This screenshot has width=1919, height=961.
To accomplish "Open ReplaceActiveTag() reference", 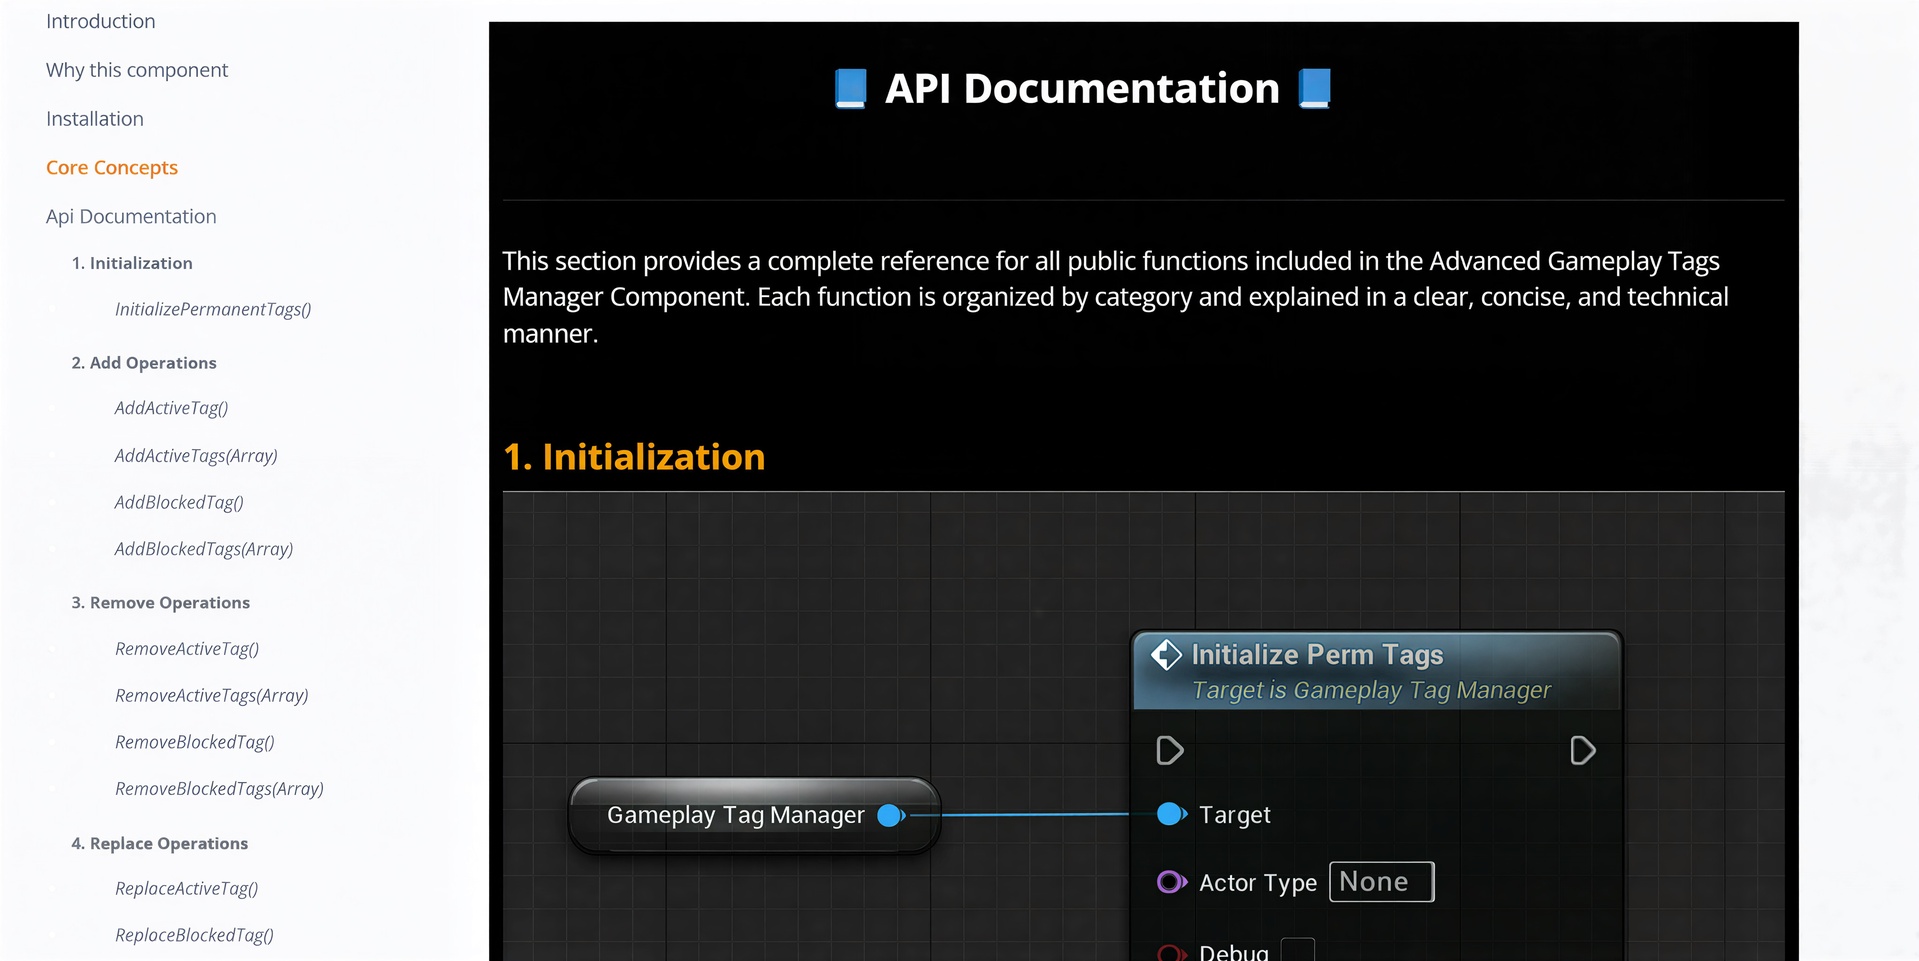I will 187,889.
